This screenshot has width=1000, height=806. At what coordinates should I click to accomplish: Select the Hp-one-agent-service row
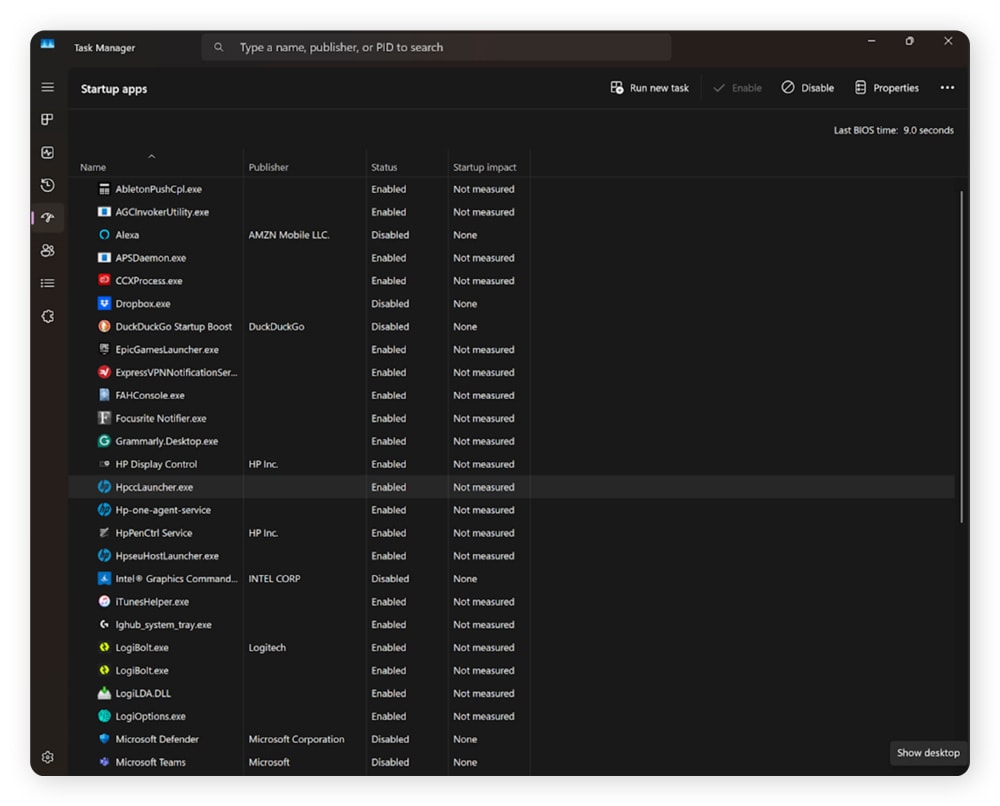[511, 510]
